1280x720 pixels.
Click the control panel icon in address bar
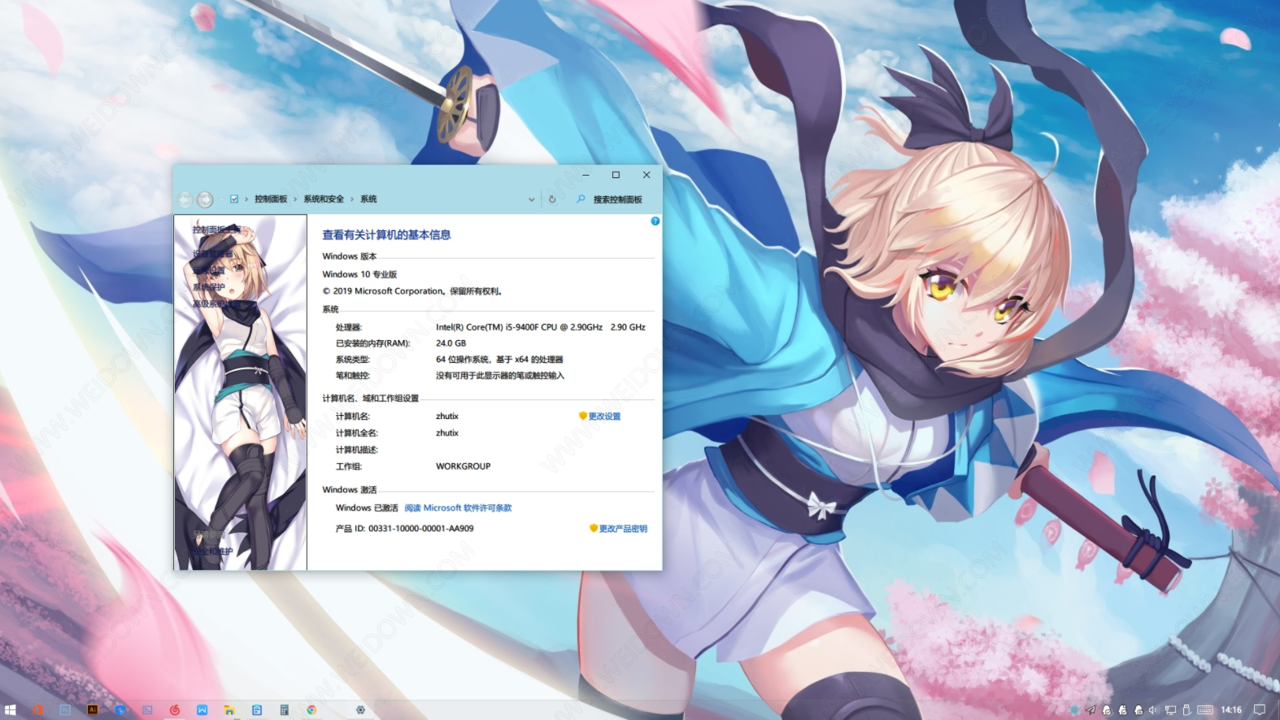tap(234, 199)
